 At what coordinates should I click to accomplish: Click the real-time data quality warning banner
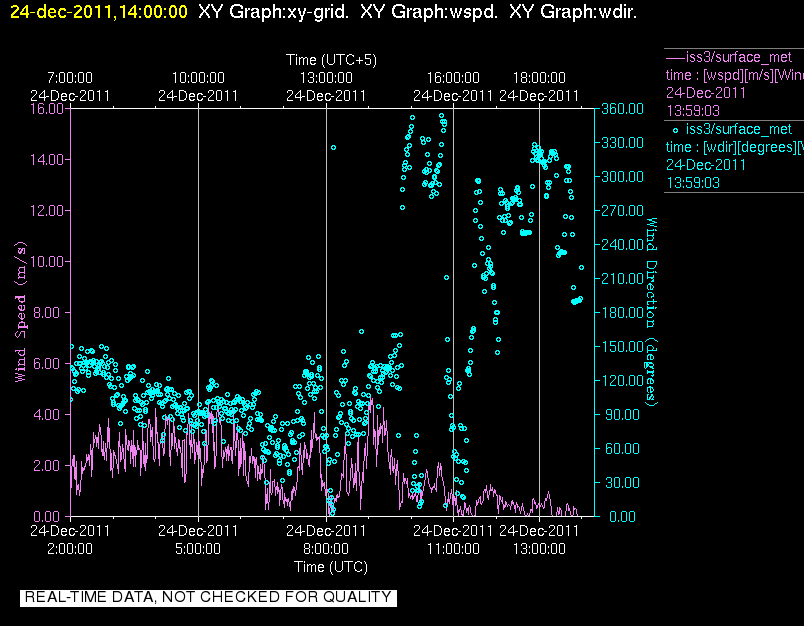coord(208,597)
